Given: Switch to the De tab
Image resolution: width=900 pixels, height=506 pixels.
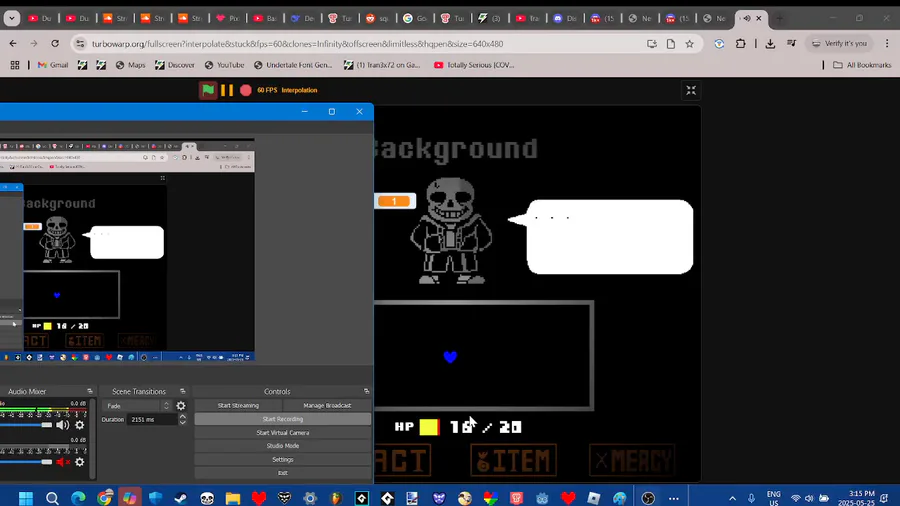Looking at the screenshot, I should (x=303, y=18).
